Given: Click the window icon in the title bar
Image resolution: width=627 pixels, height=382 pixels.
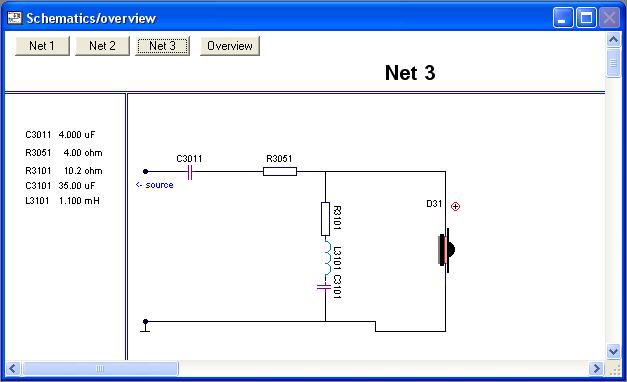Looking at the screenshot, I should (14, 18).
